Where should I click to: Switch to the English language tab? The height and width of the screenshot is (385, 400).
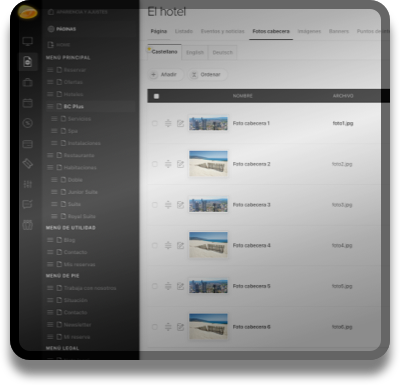pyautogui.click(x=195, y=52)
